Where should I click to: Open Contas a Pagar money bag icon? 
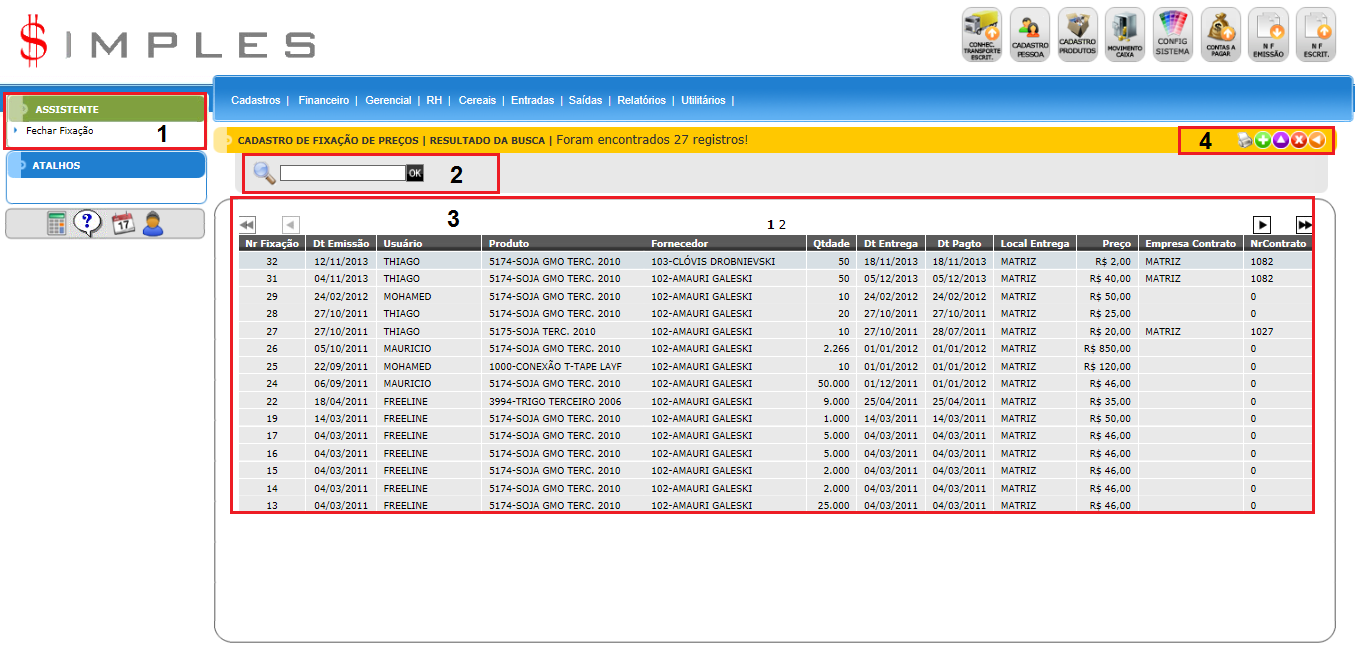(1221, 35)
